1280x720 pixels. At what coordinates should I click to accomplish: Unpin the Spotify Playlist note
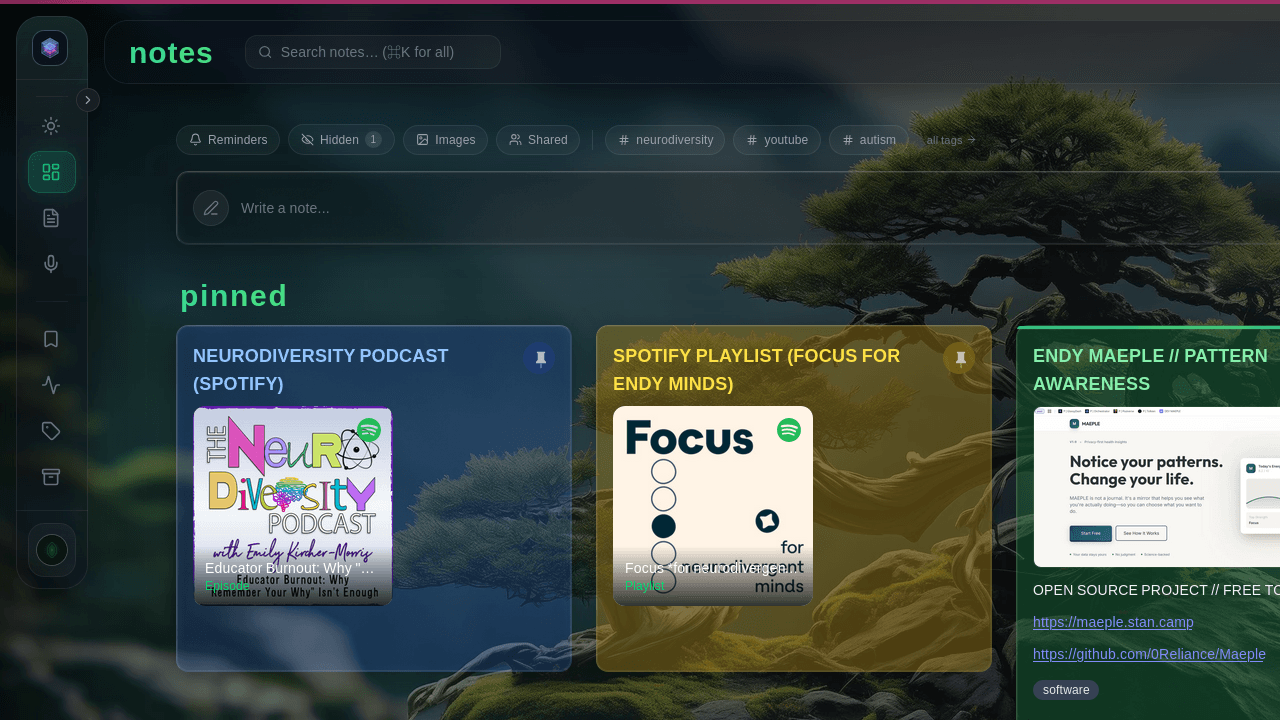tap(959, 358)
